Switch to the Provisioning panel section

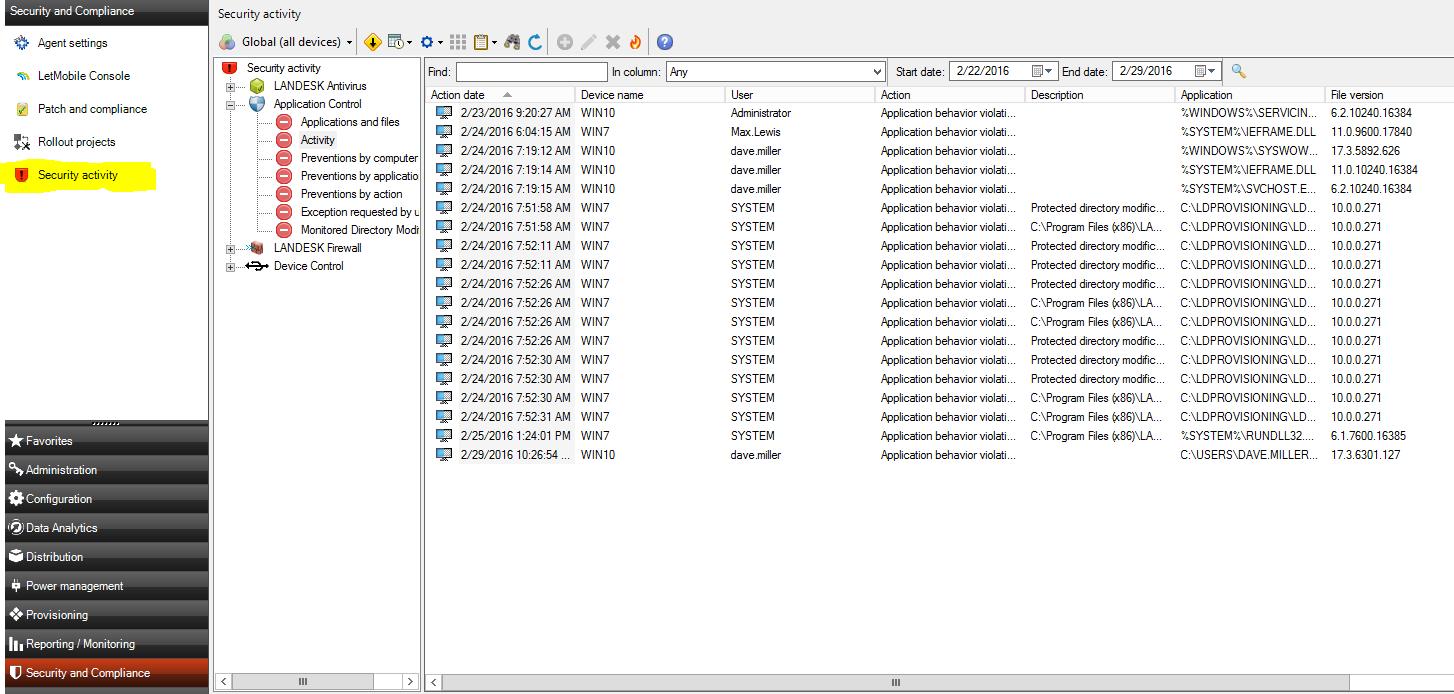tap(57, 615)
